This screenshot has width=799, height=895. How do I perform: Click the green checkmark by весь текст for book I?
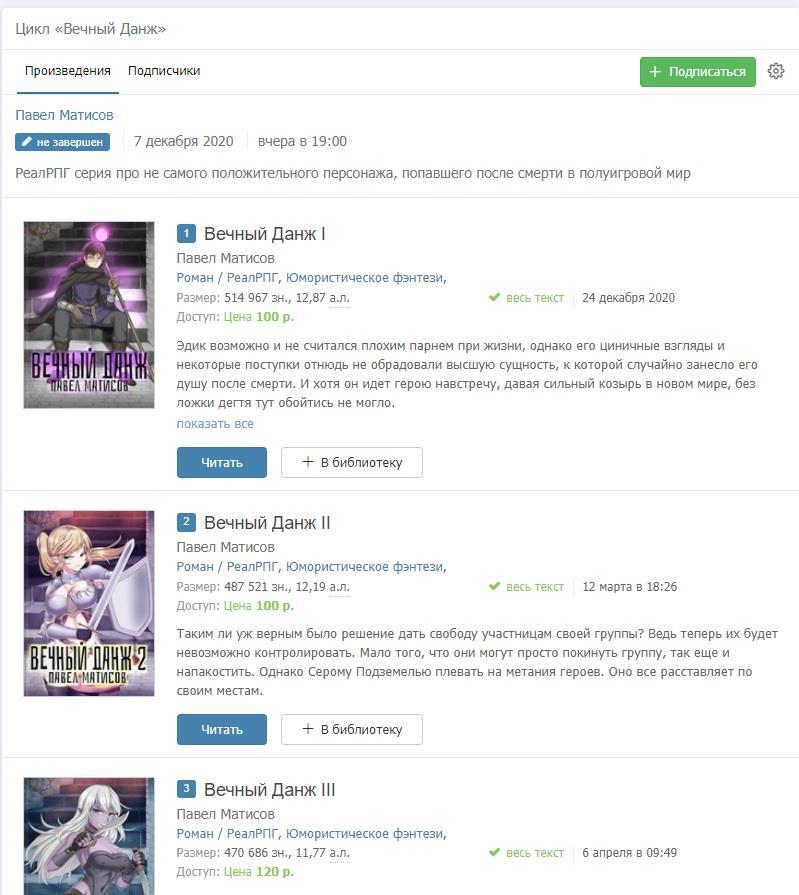(494, 297)
